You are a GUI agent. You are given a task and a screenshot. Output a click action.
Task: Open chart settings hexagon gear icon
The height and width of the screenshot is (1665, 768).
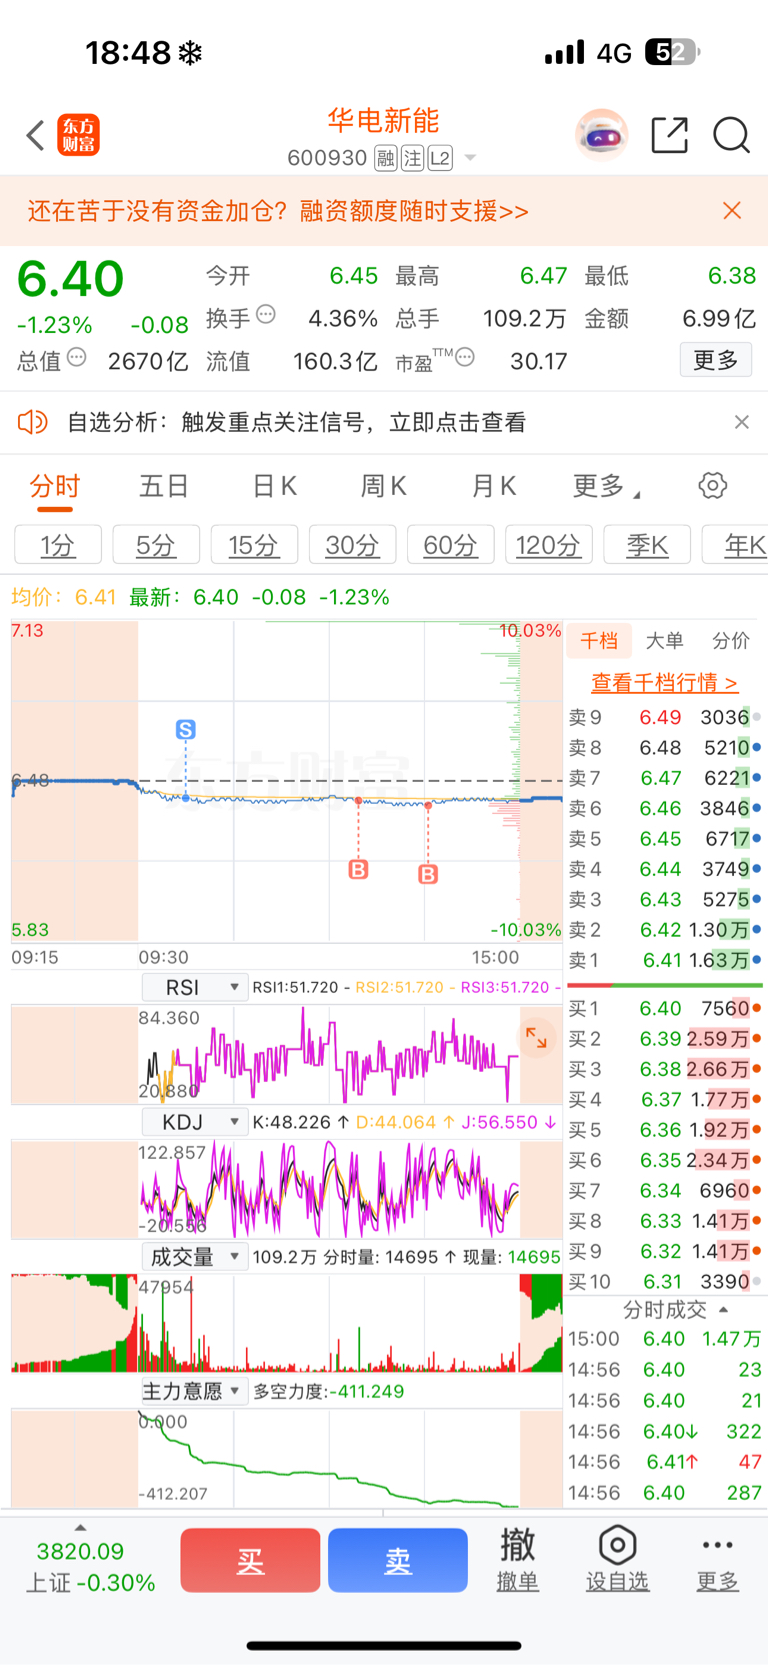point(712,486)
